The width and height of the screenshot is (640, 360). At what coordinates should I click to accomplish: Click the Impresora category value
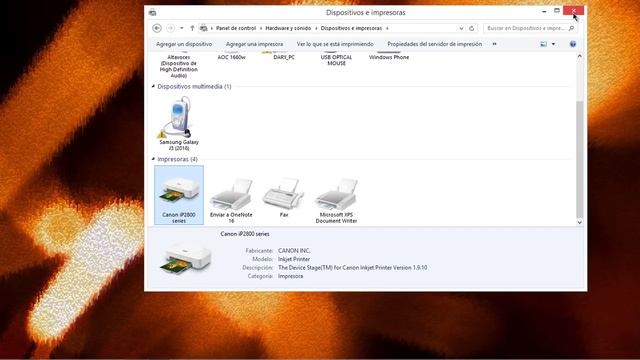tap(291, 276)
